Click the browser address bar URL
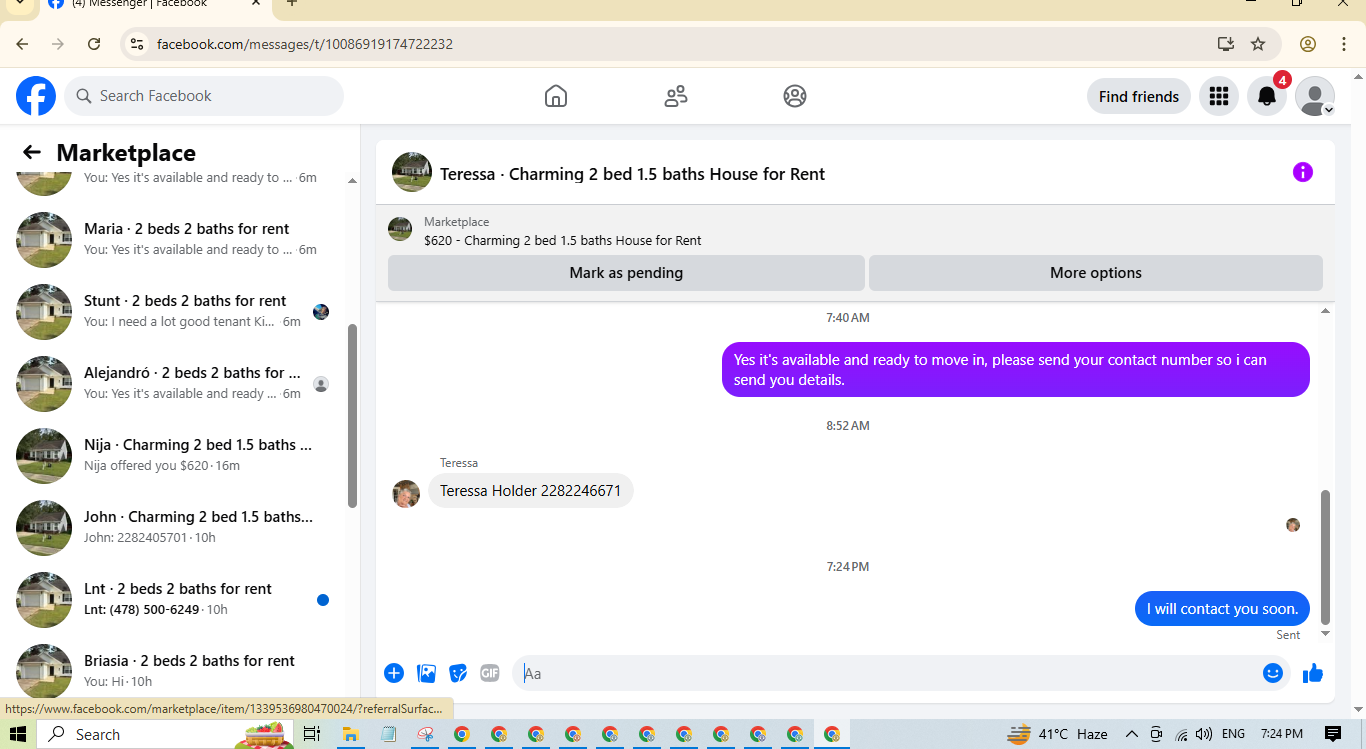This screenshot has width=1366, height=749. click(x=305, y=44)
